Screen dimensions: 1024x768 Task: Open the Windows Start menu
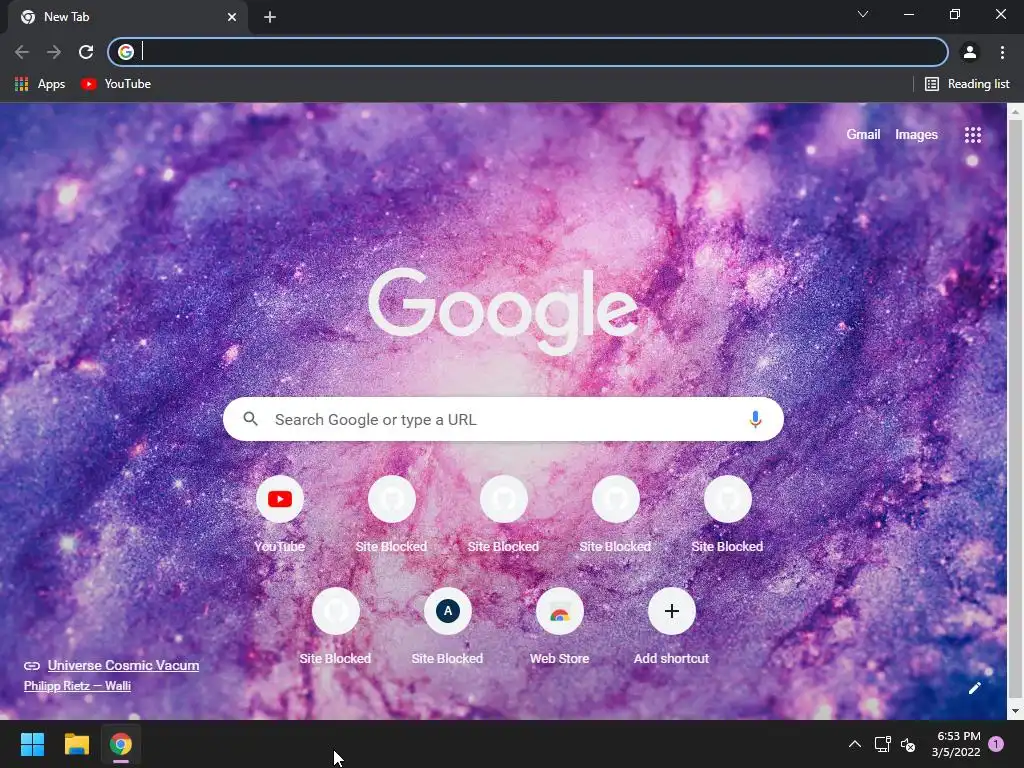[x=32, y=744]
